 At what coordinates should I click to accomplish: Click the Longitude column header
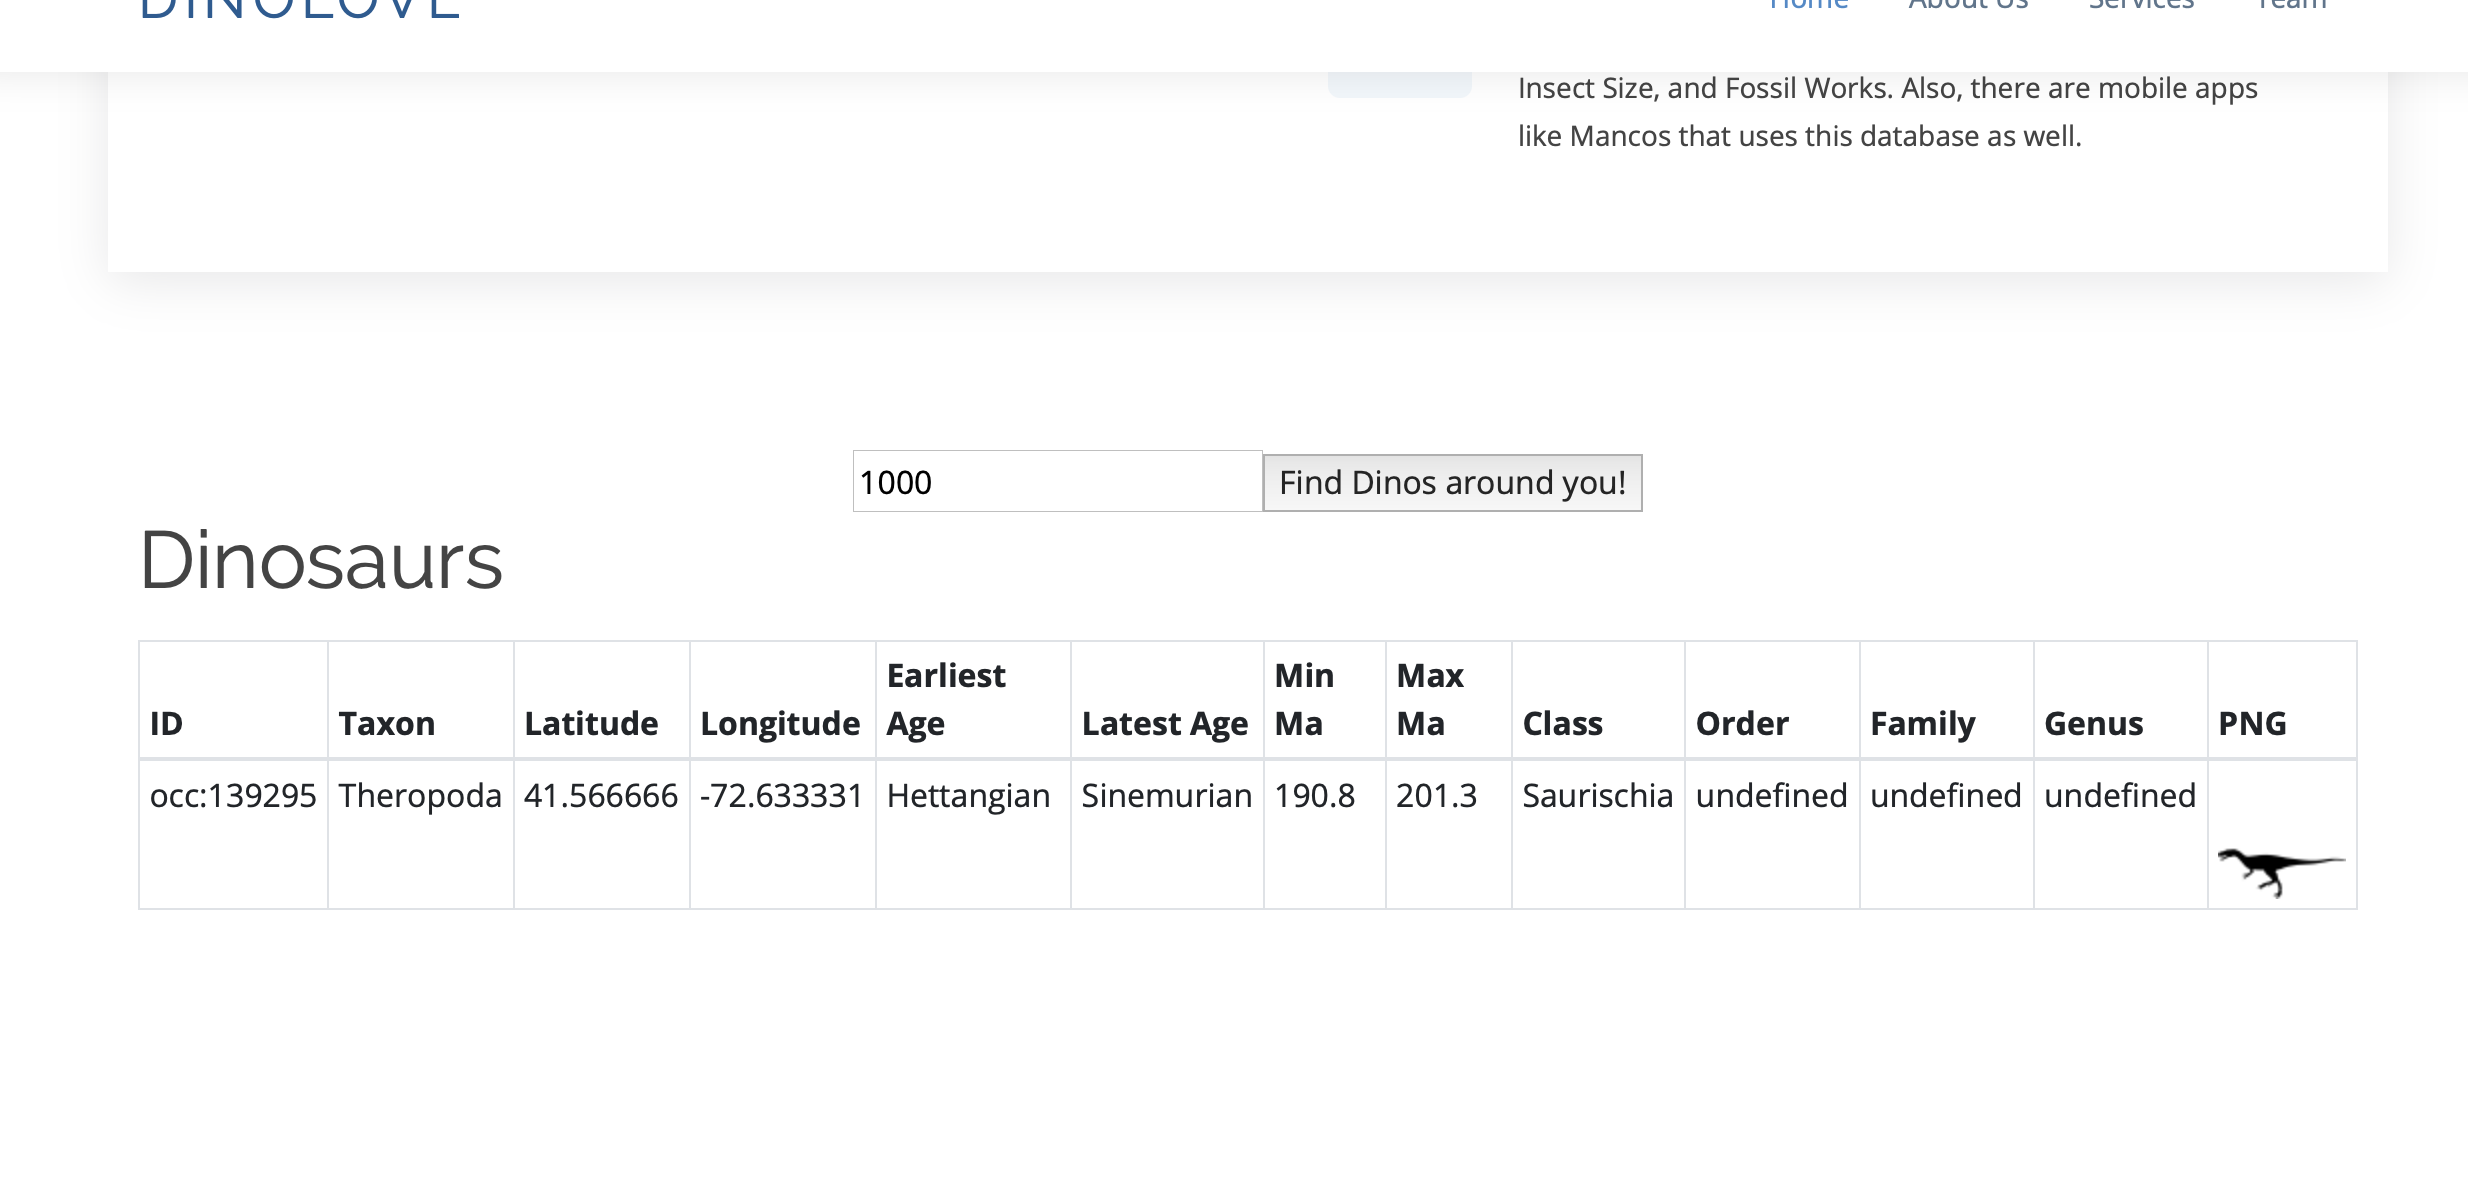pyautogui.click(x=780, y=723)
